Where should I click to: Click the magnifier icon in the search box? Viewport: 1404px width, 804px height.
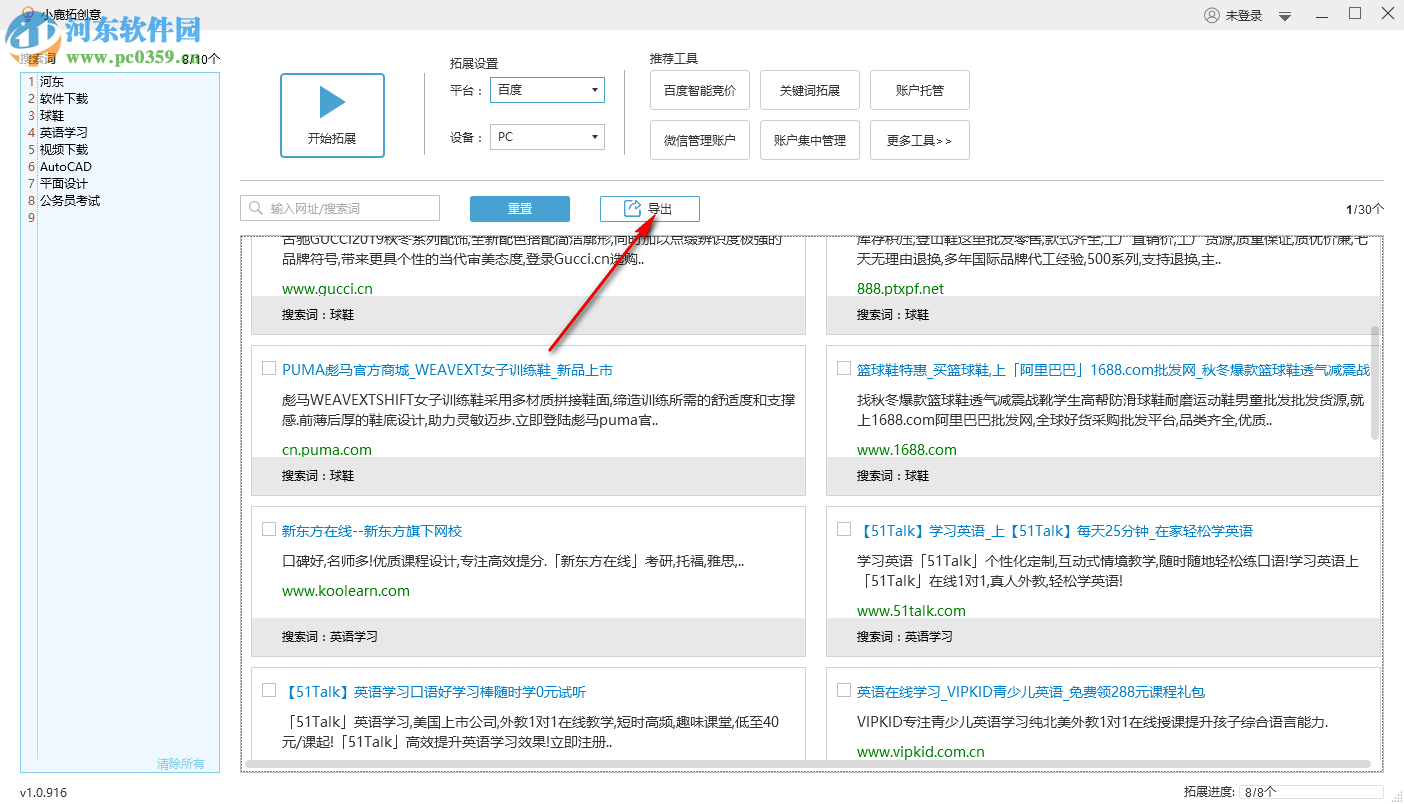[256, 208]
